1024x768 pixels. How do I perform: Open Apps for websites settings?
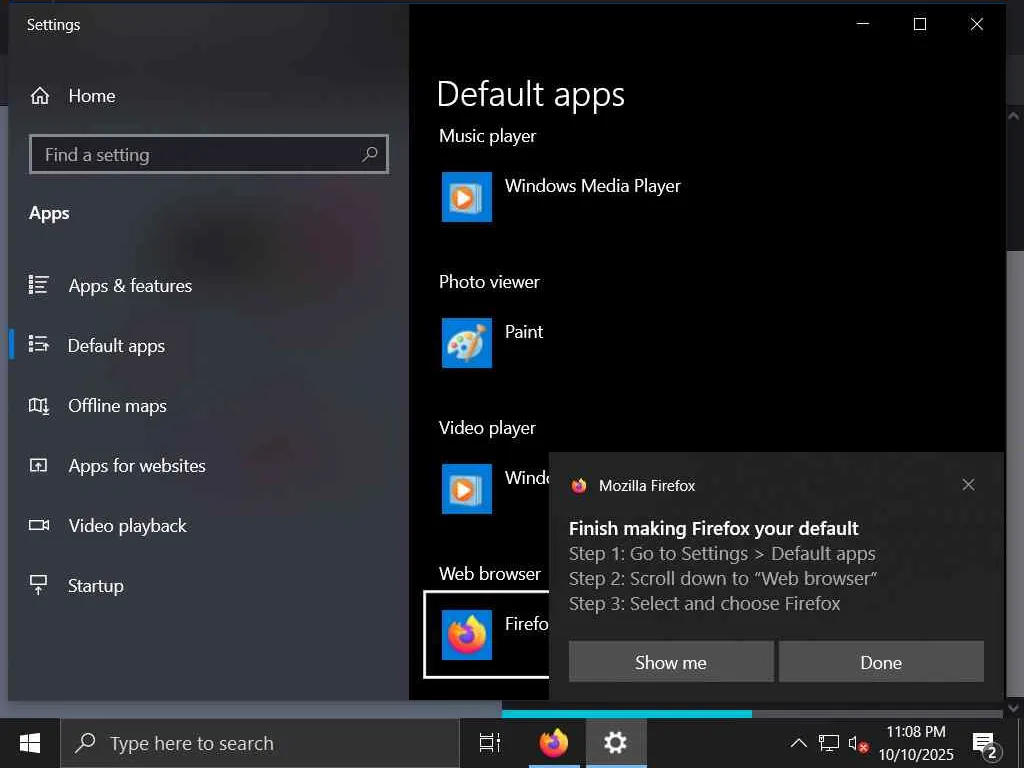click(136, 466)
